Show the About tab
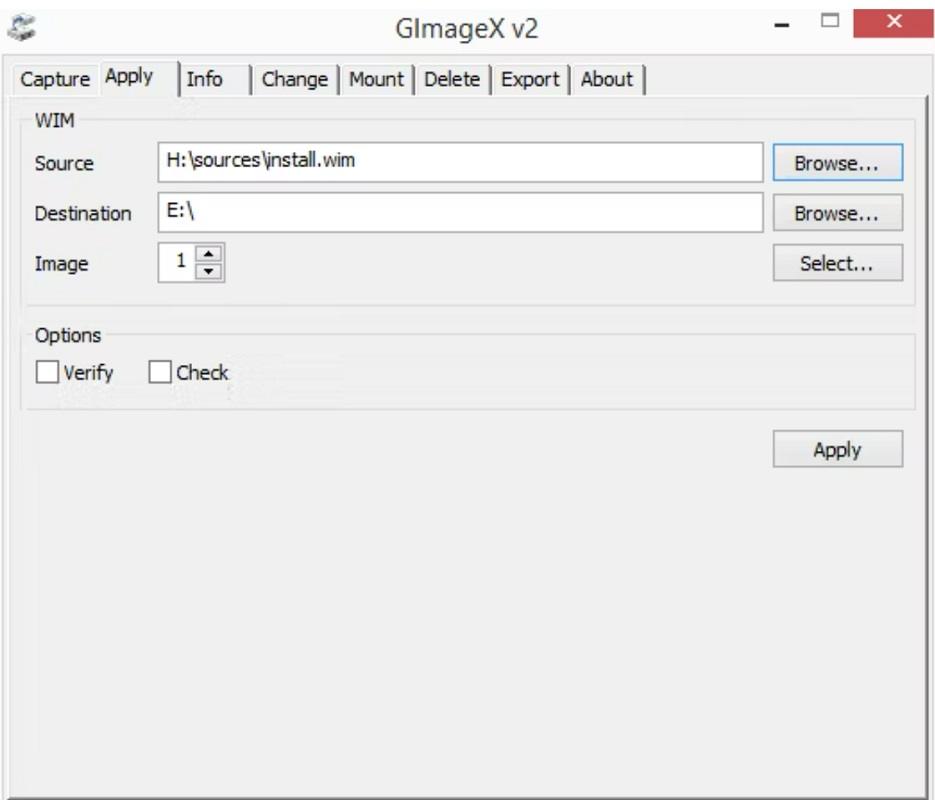Image resolution: width=935 pixels, height=800 pixels. pos(606,80)
